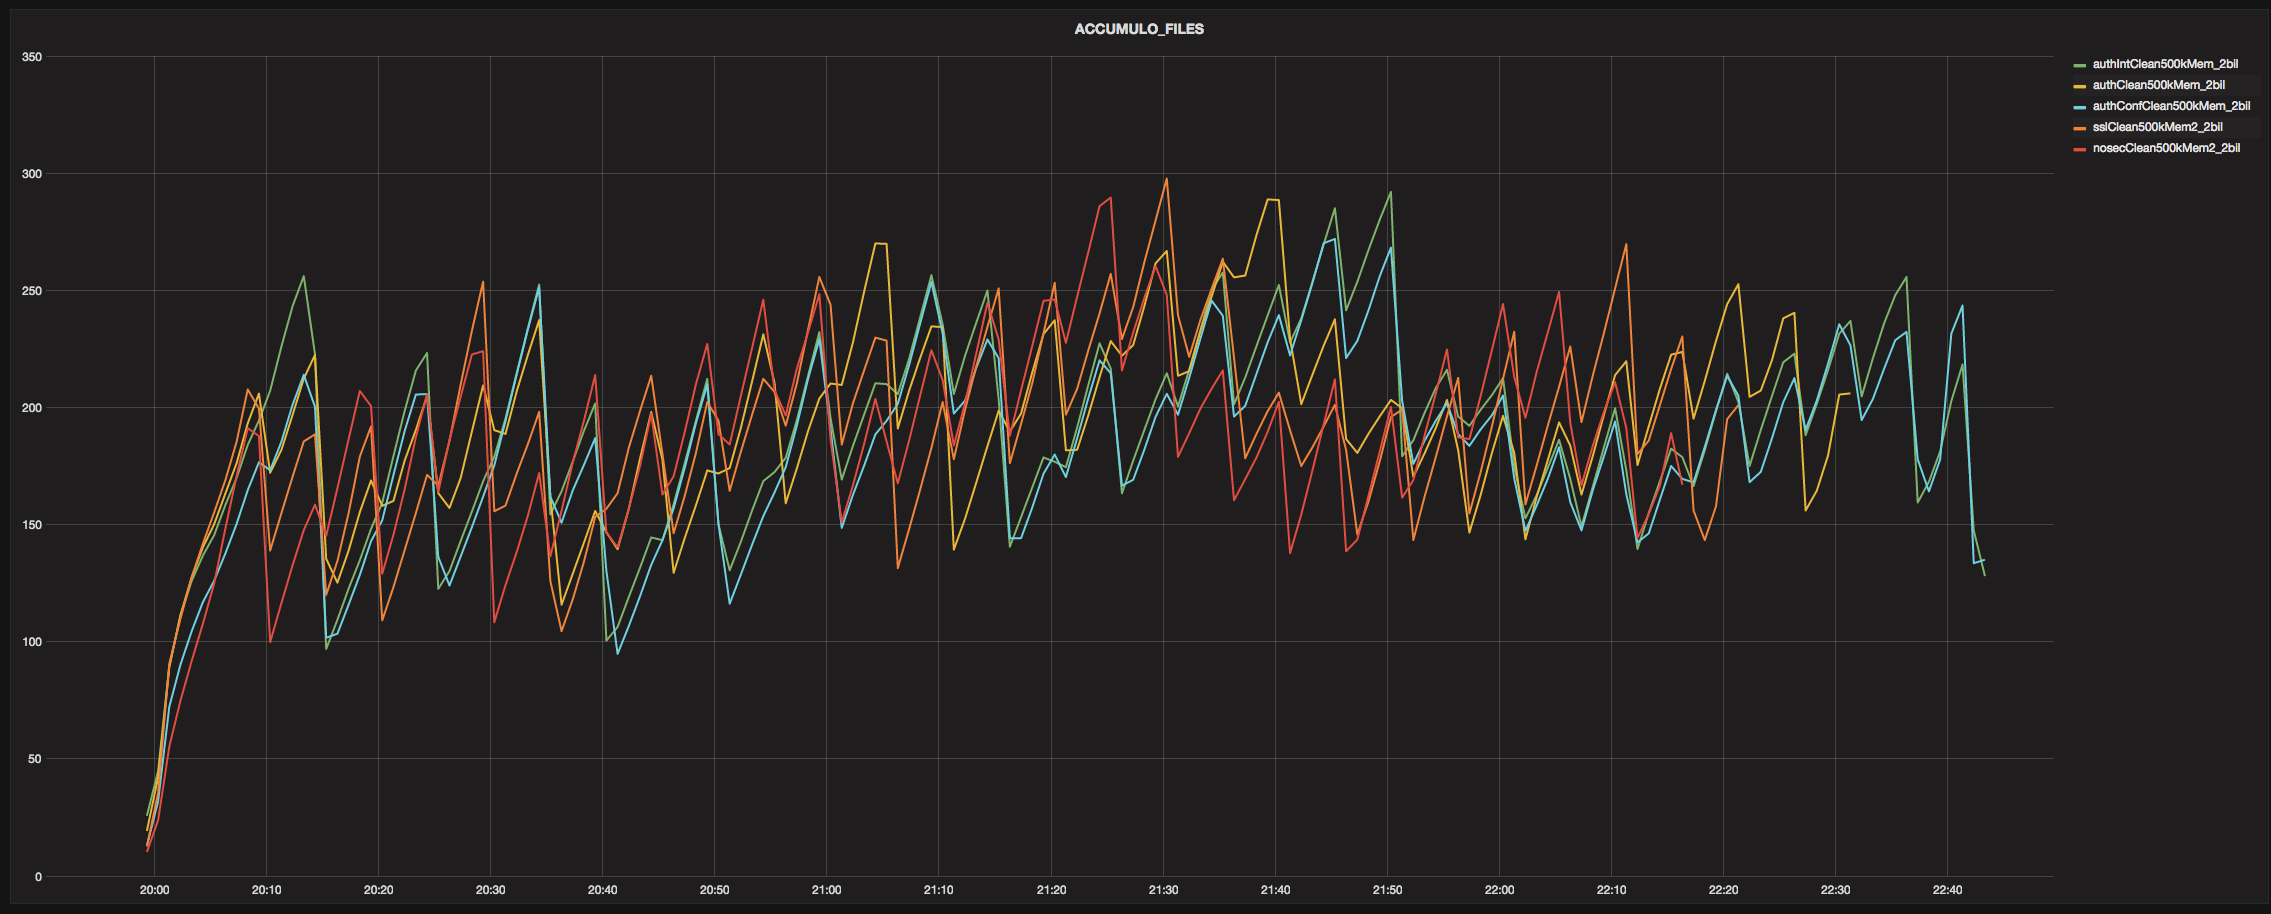Click cyan color swatch for authConfClean500kMem_2bil
Screen dimensions: 2271x914
(2080, 107)
